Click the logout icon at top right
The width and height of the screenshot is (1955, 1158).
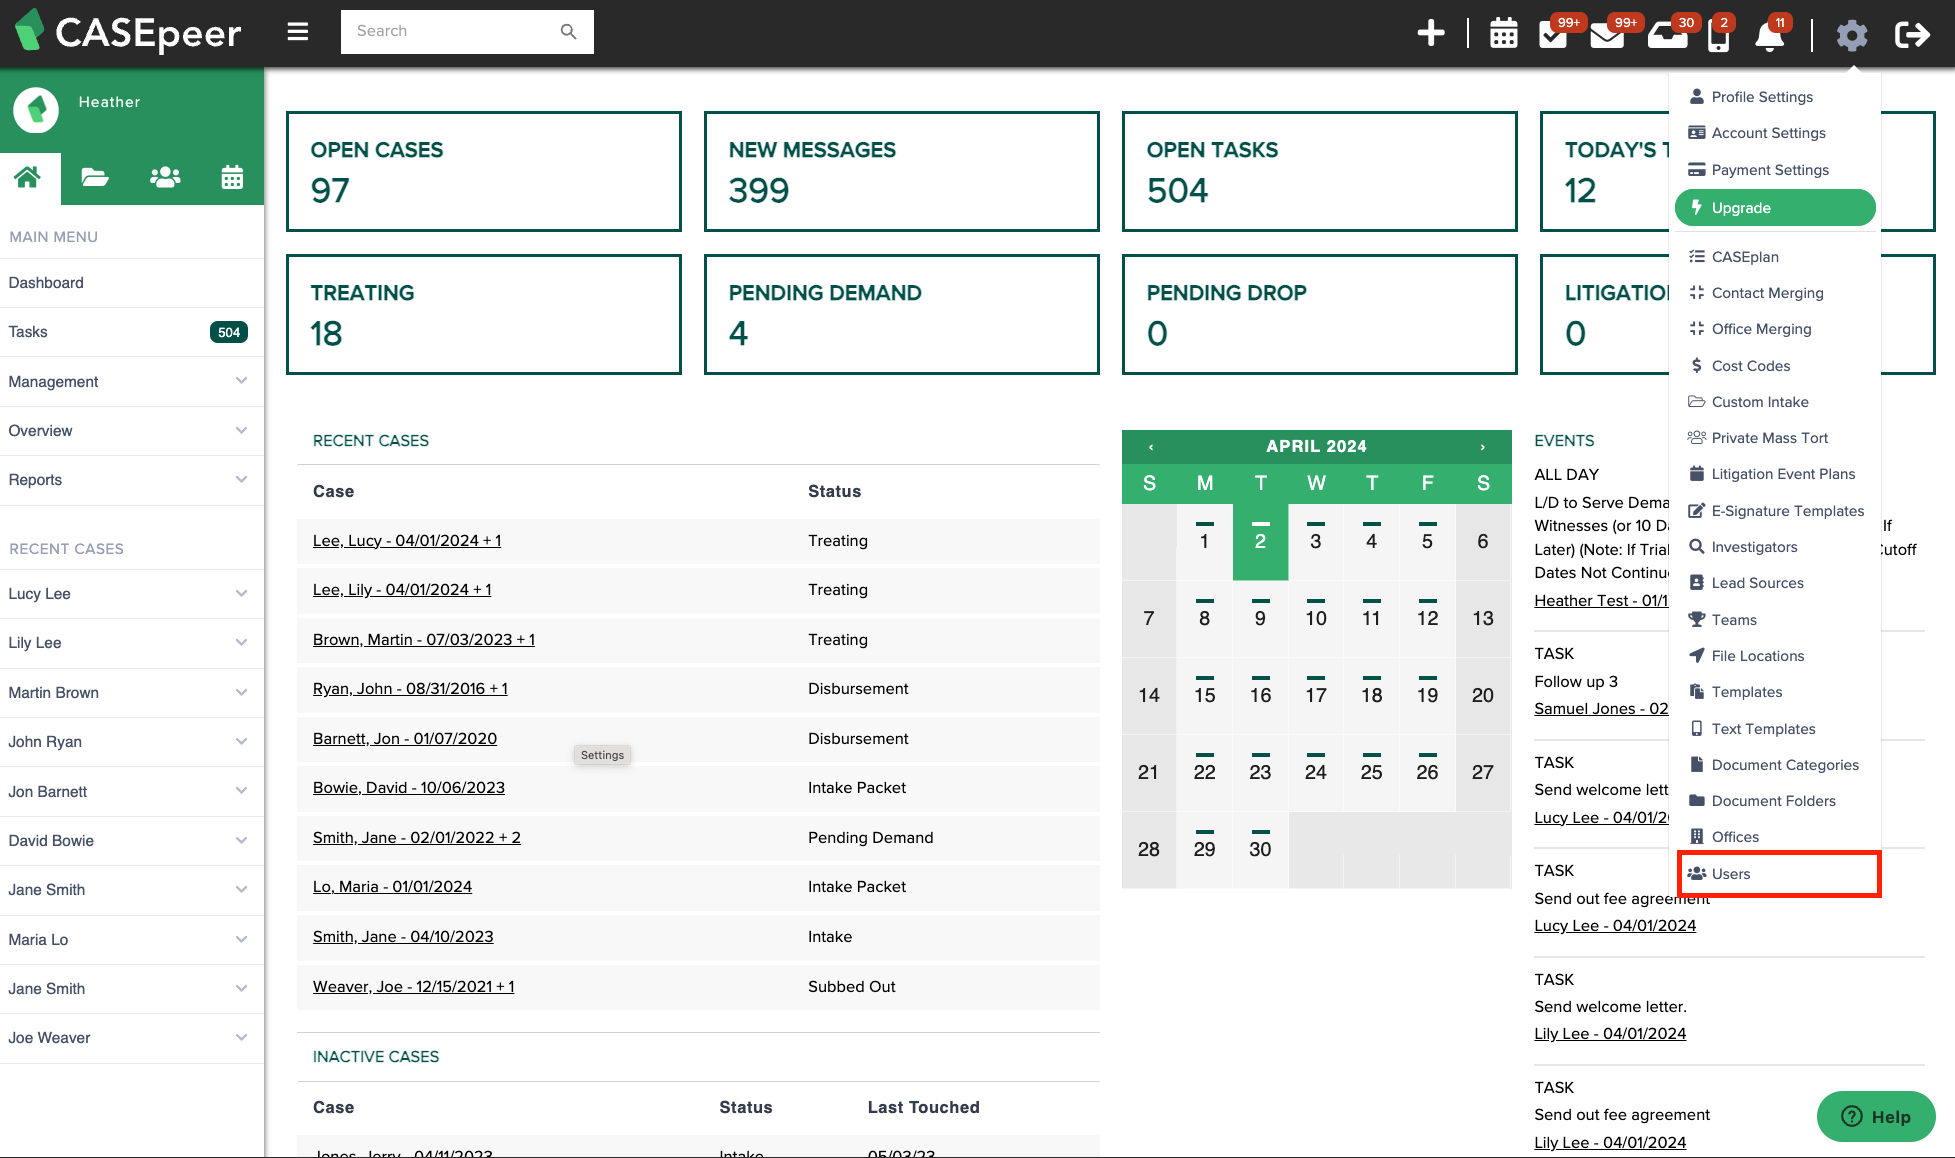(x=1913, y=34)
